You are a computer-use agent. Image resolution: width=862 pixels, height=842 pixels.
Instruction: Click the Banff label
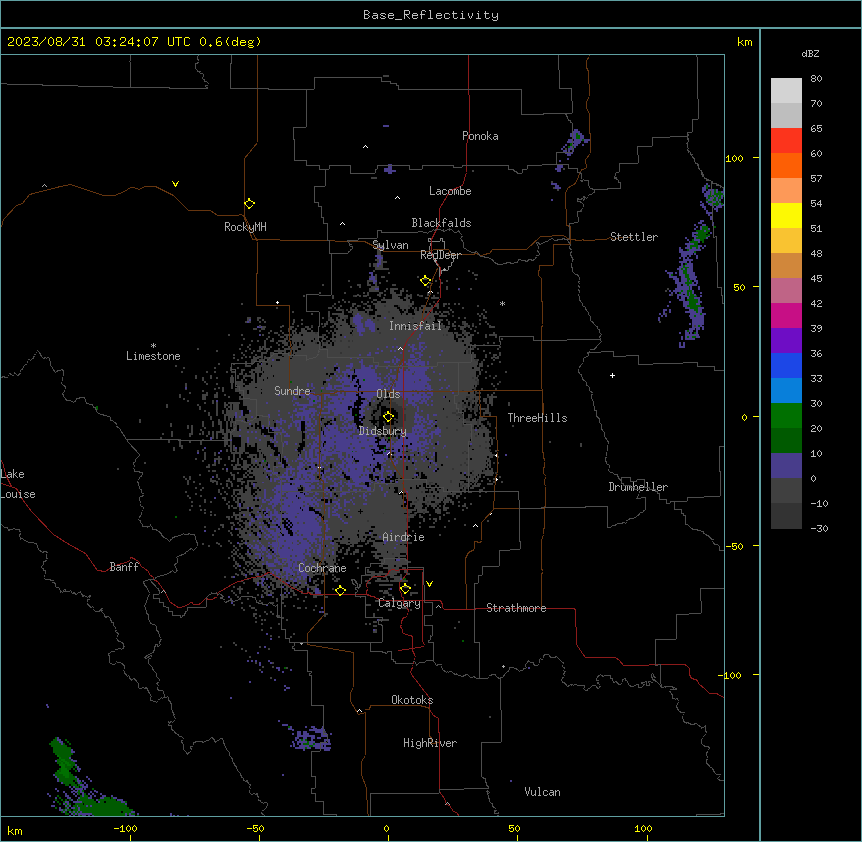(124, 567)
